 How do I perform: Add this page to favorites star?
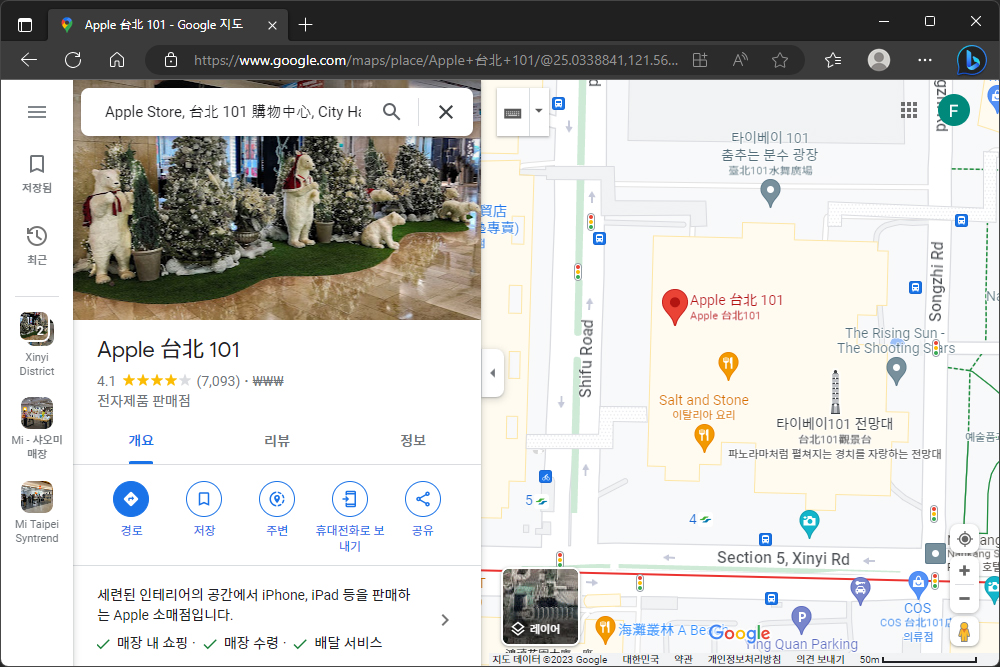(x=780, y=61)
